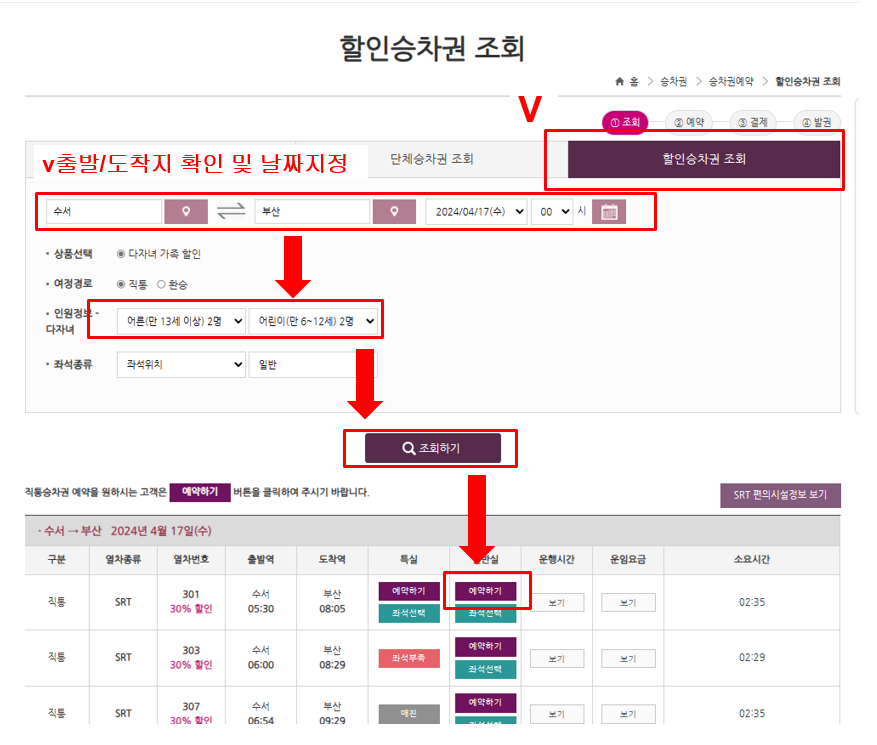
Task: Click the 조회하기 search button
Action: click(x=430, y=448)
